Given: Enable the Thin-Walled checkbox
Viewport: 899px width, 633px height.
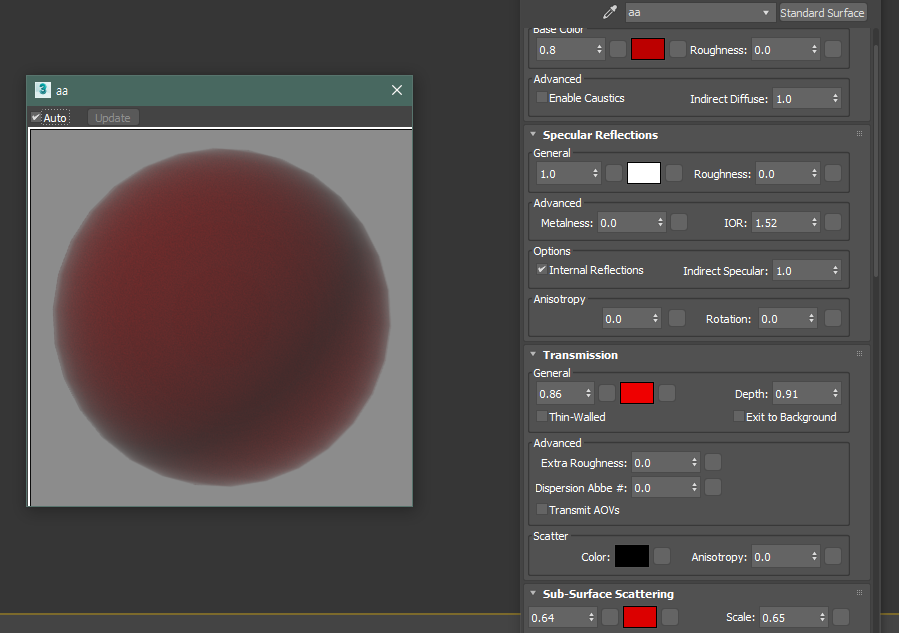Looking at the screenshot, I should tap(542, 417).
